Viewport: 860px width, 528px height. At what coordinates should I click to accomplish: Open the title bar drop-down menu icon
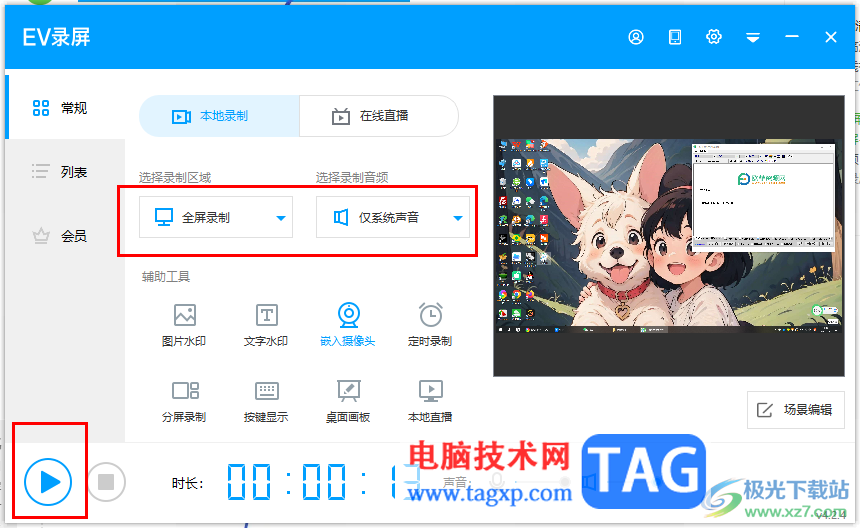pyautogui.click(x=752, y=37)
